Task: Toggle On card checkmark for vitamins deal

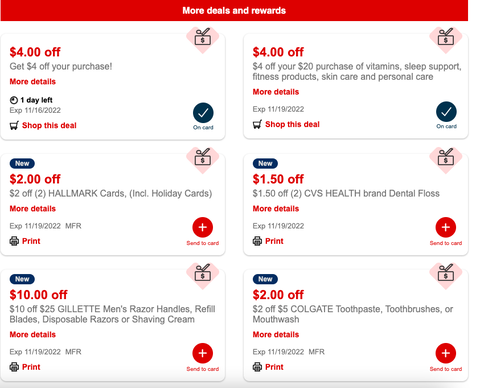Action: pyautogui.click(x=446, y=112)
